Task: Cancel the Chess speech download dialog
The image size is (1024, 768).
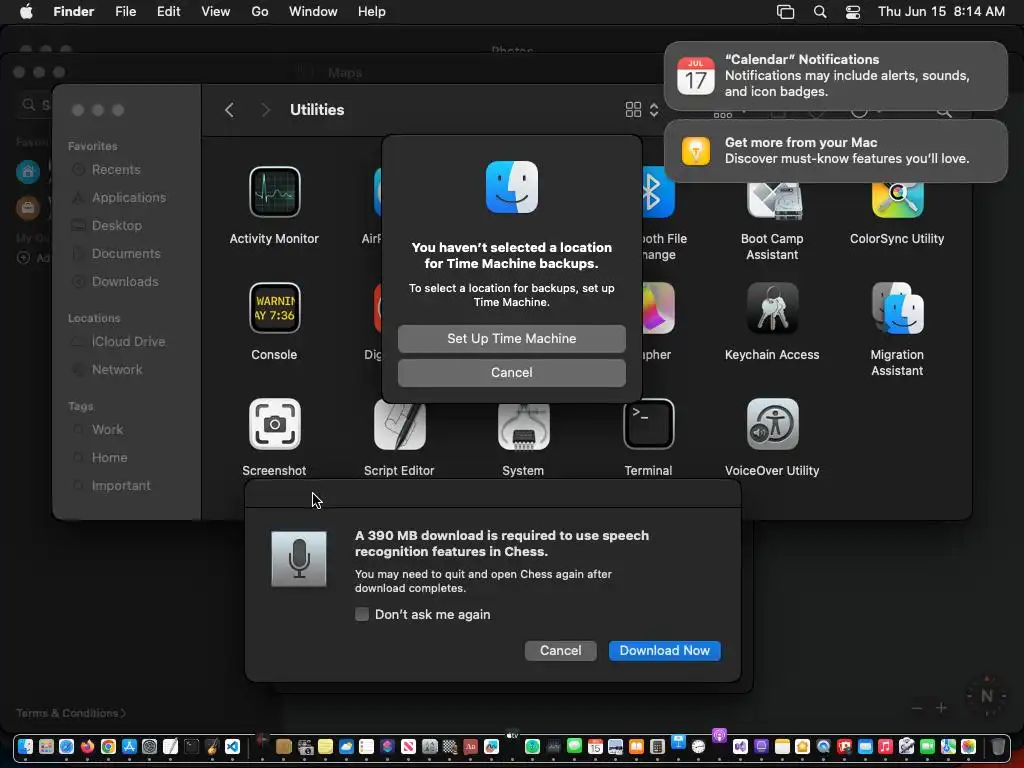Action: point(560,650)
